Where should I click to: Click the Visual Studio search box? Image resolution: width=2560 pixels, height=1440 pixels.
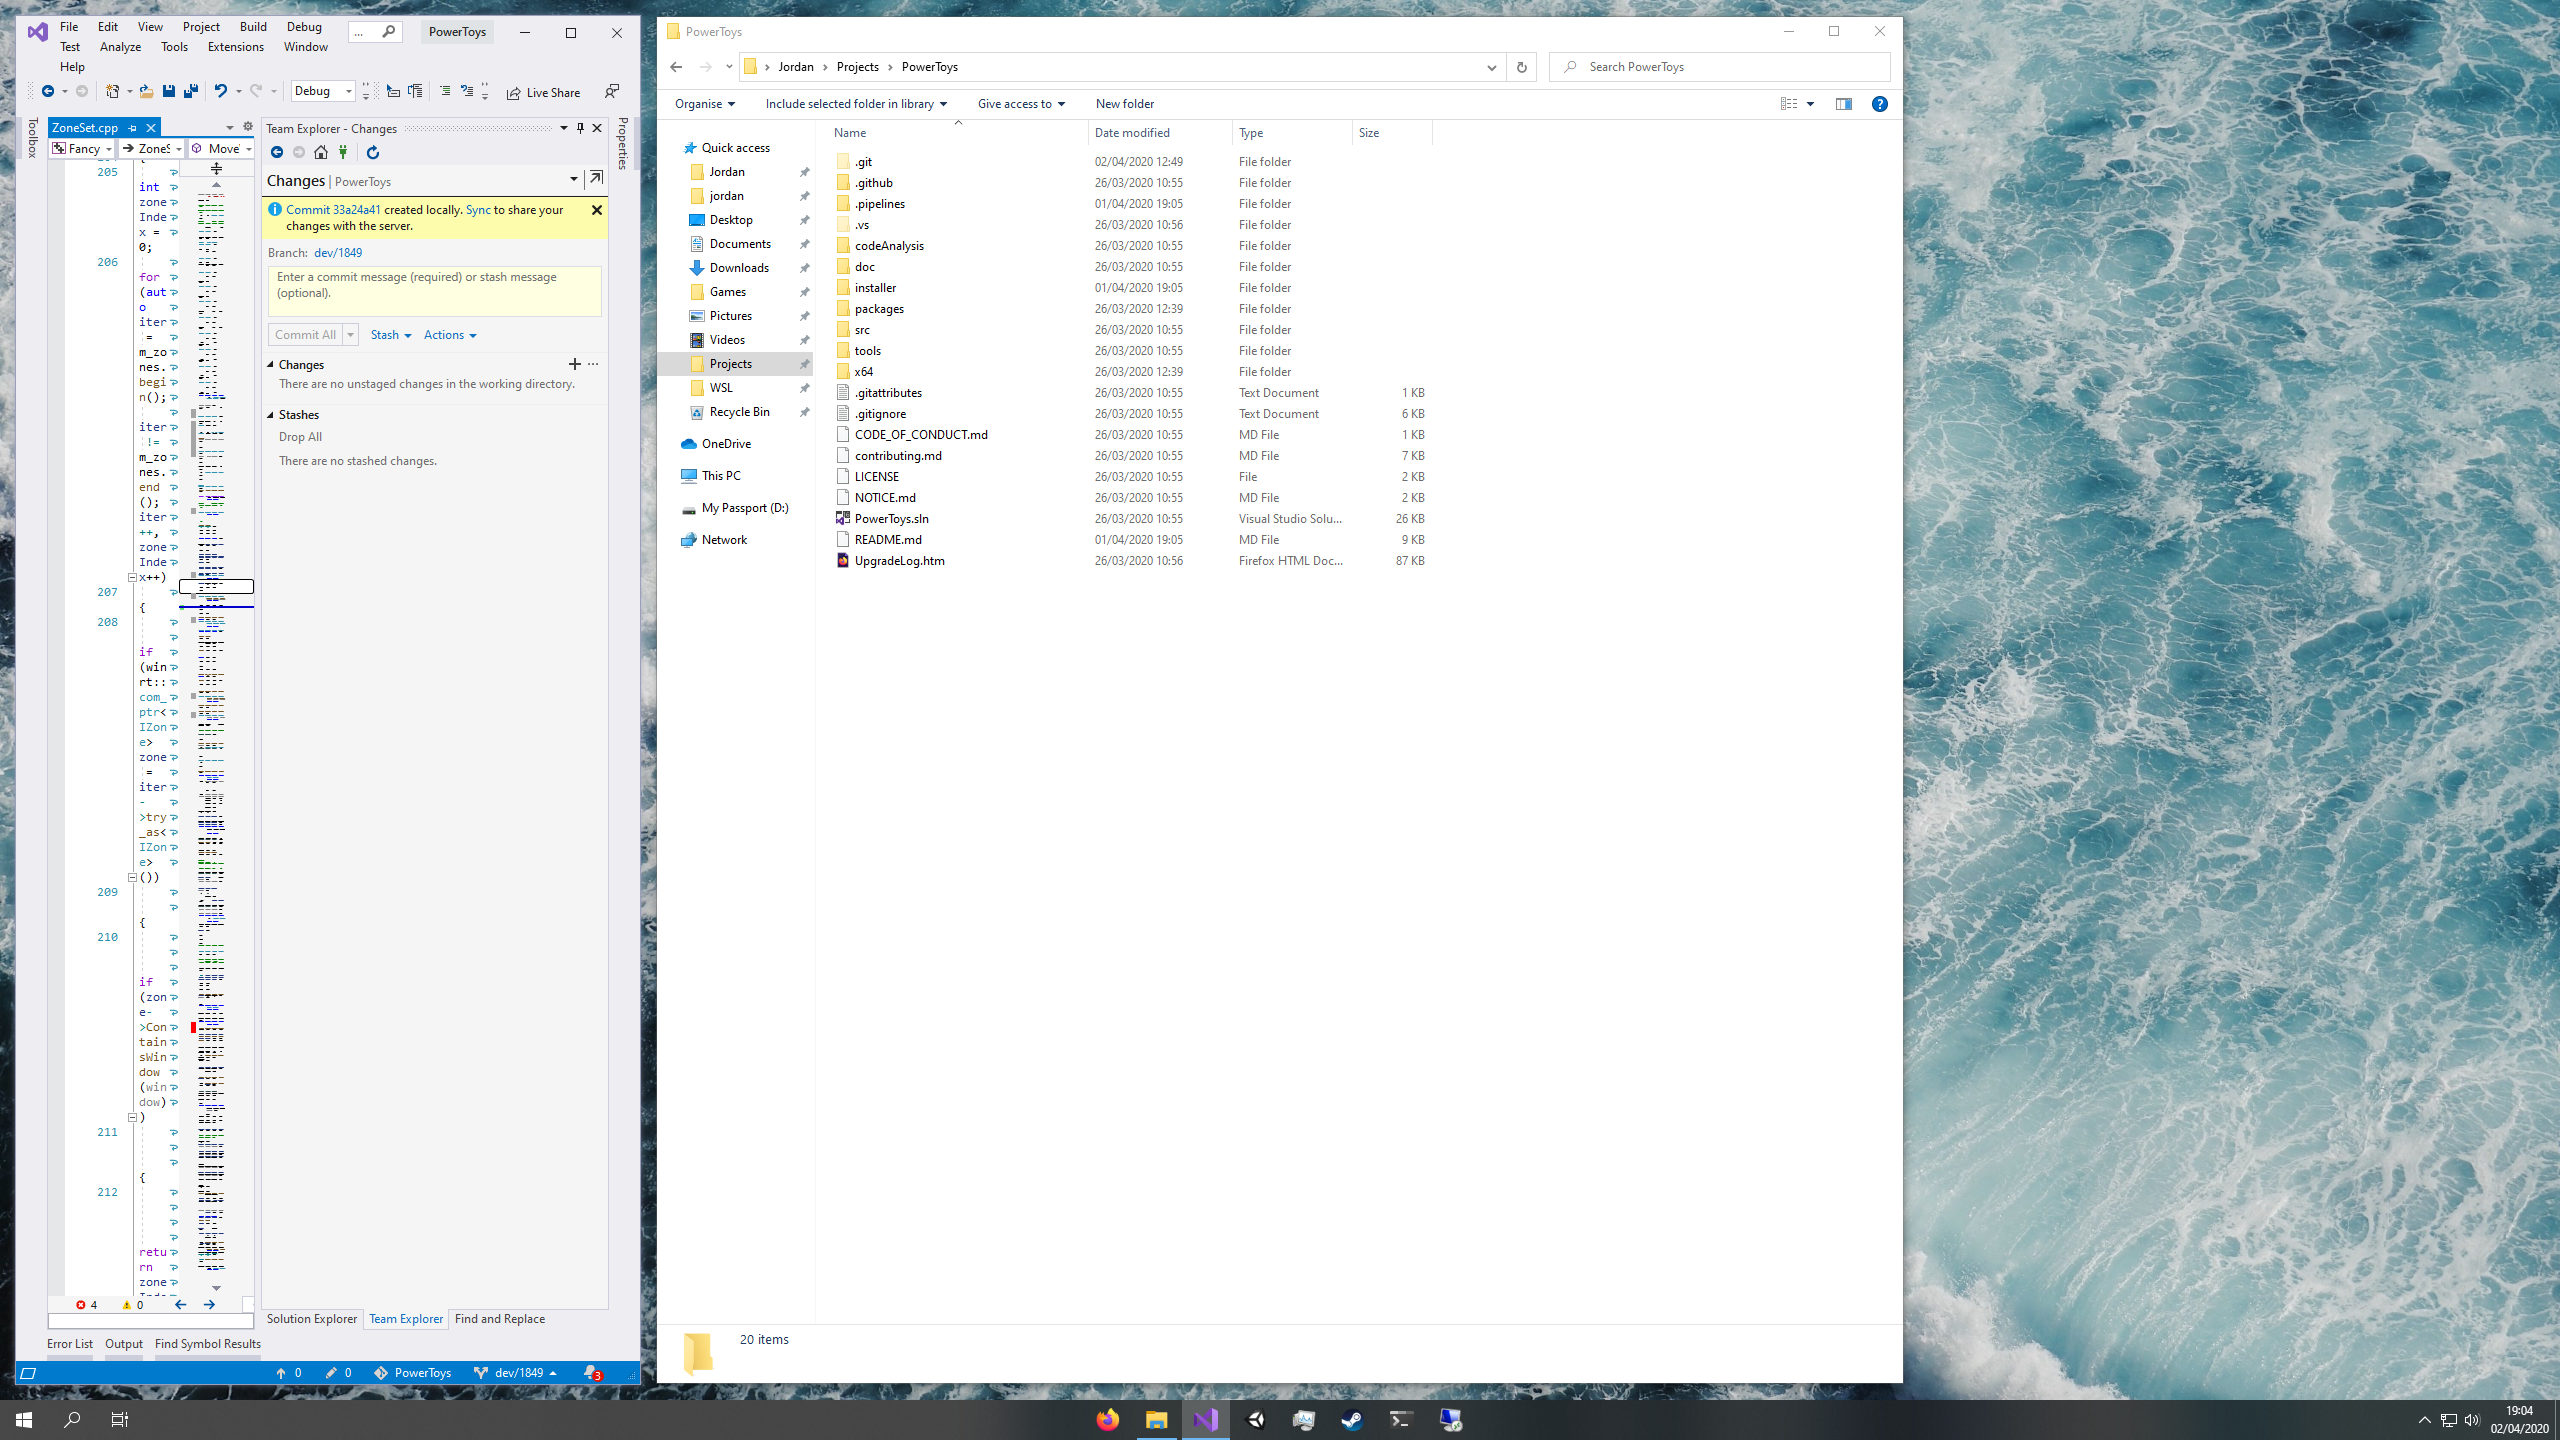coord(375,32)
